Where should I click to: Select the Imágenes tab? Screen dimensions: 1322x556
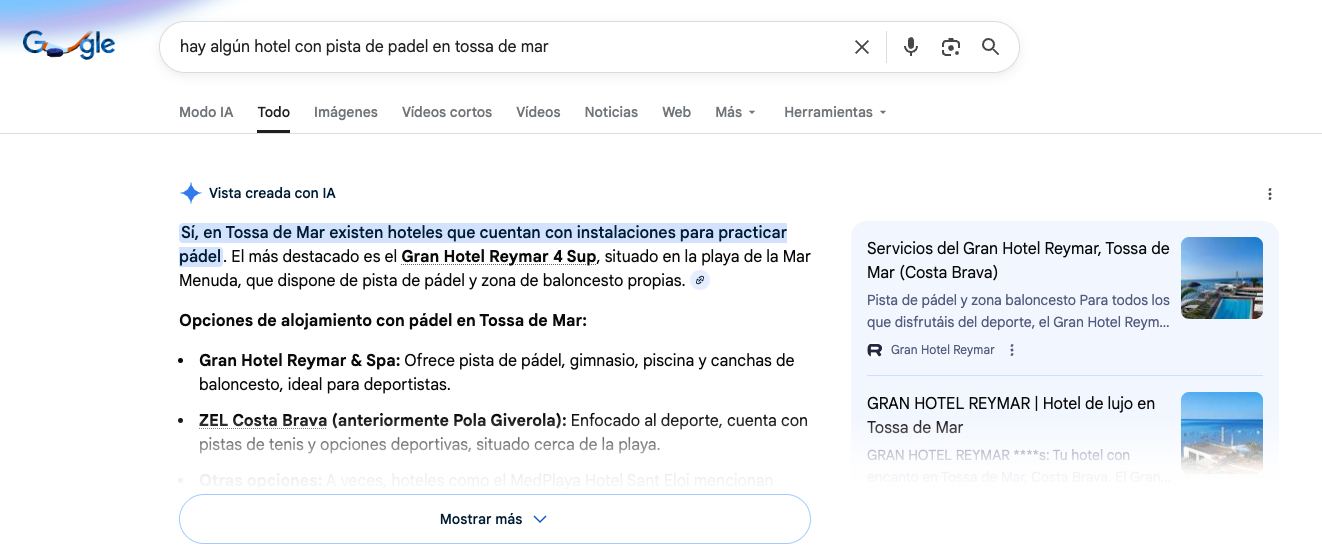coord(345,112)
